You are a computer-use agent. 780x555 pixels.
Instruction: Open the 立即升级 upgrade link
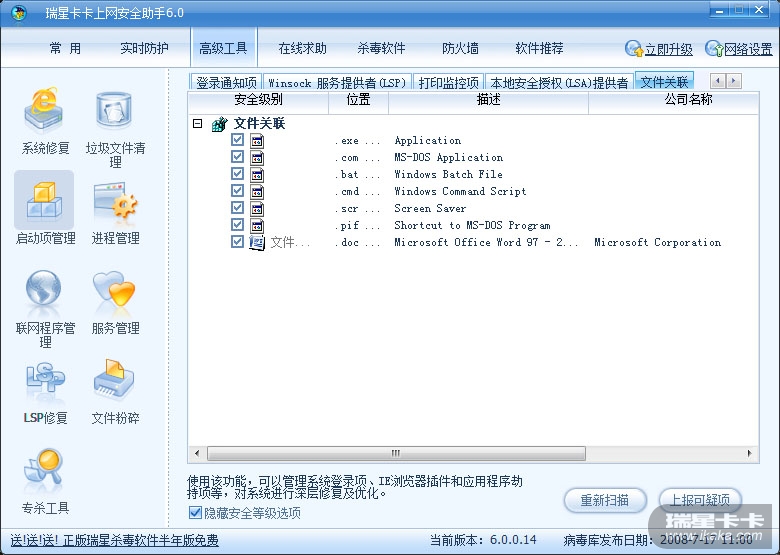pos(669,50)
